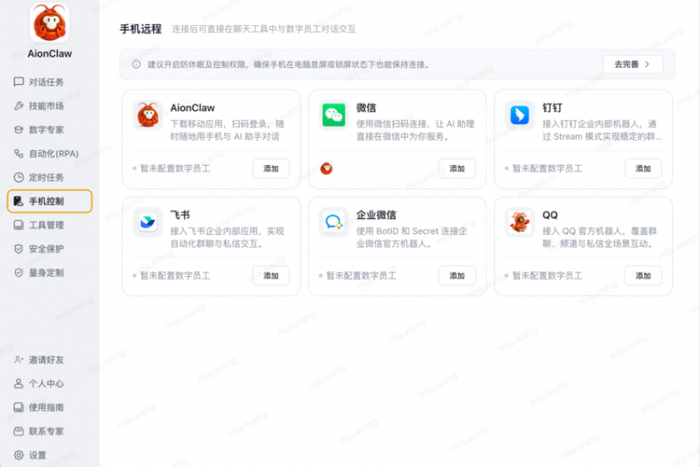The image size is (700, 467).
Task: Click the green 微信 WeChat icon
Action: 334,115
